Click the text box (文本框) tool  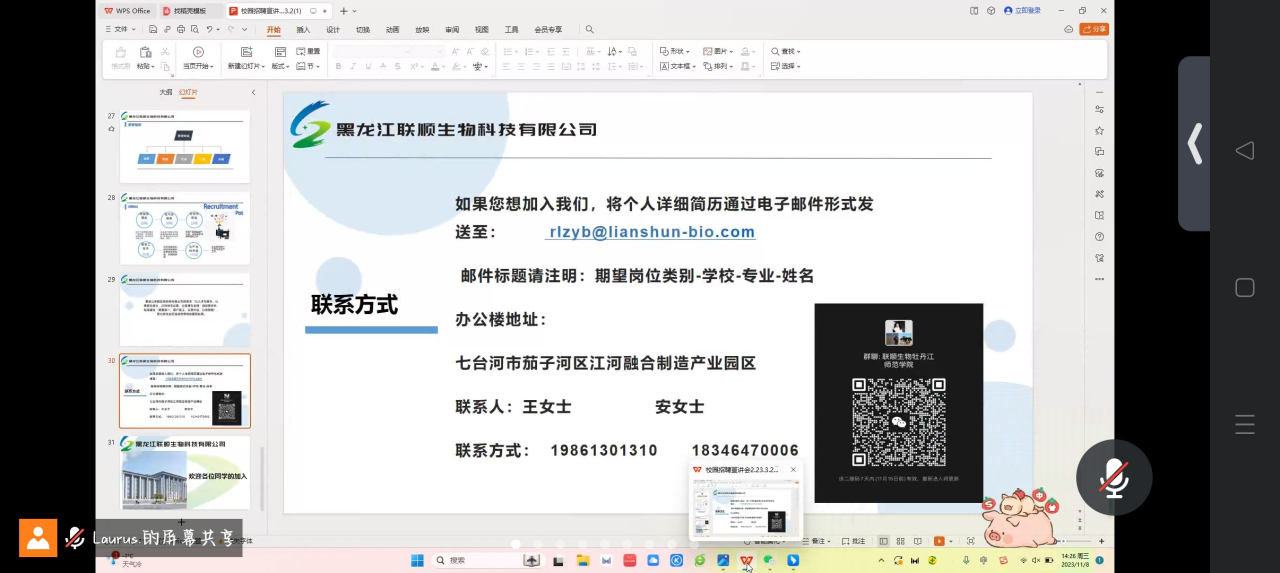[x=677, y=66]
